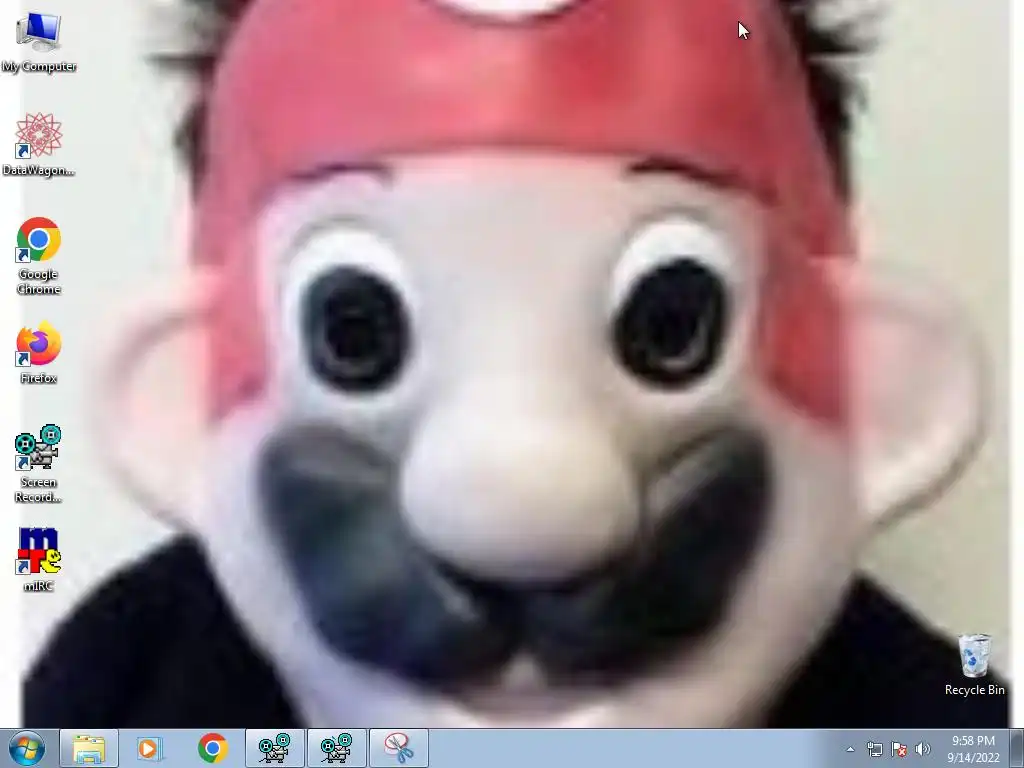Open the Action Center flag icon
The height and width of the screenshot is (768, 1024).
[899, 749]
